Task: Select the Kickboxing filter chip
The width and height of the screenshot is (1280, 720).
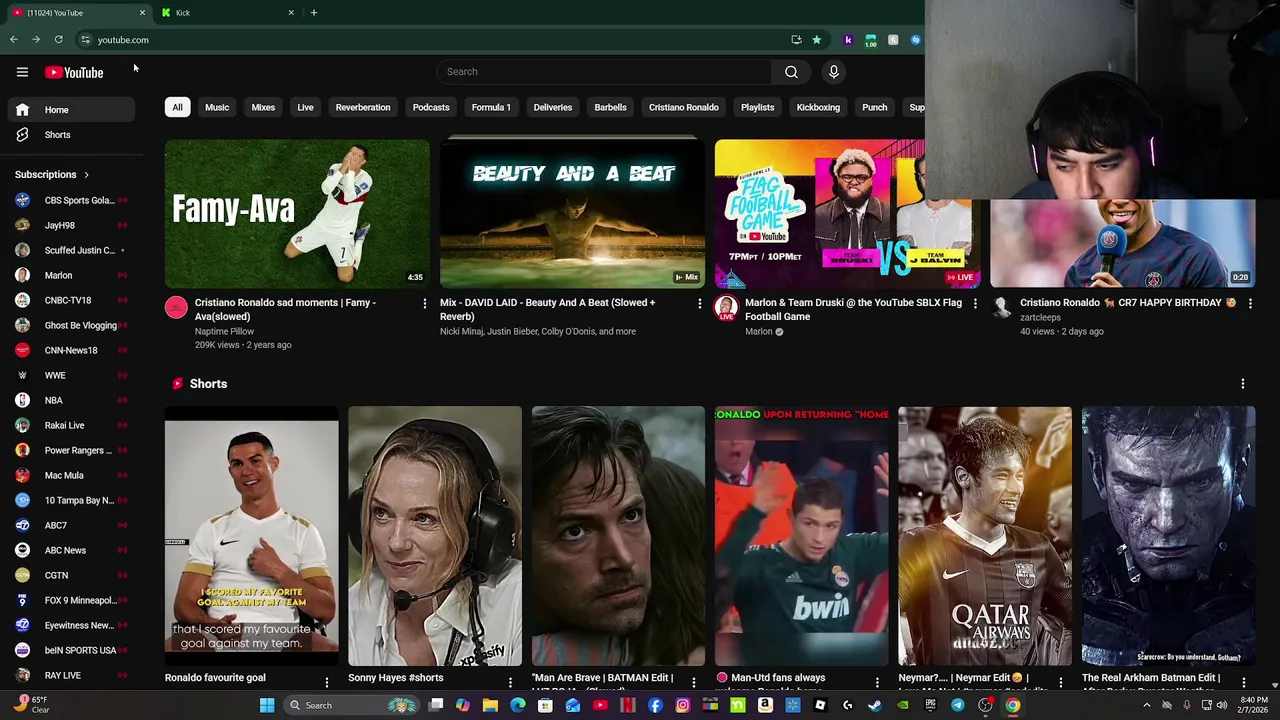Action: click(818, 107)
